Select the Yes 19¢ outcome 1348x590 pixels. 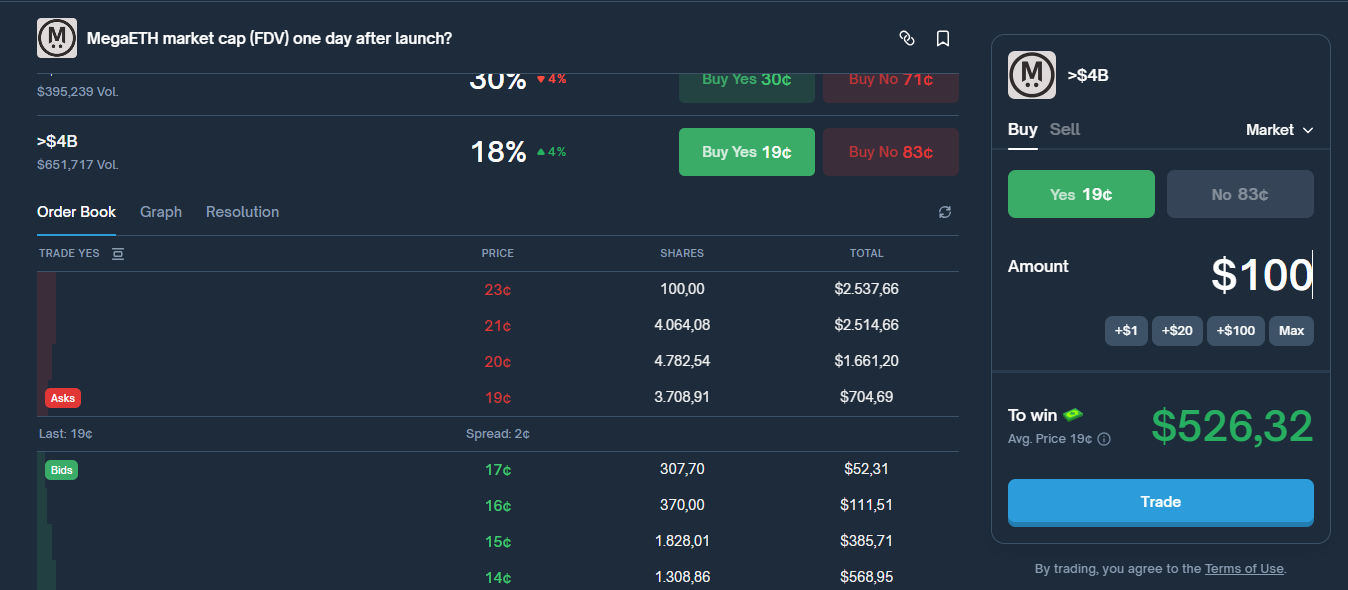(x=1081, y=193)
